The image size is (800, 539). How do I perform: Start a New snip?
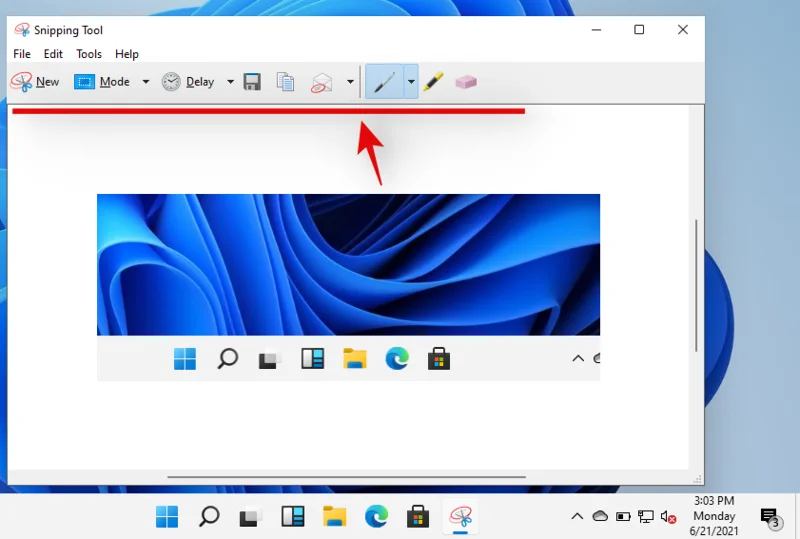tap(35, 82)
